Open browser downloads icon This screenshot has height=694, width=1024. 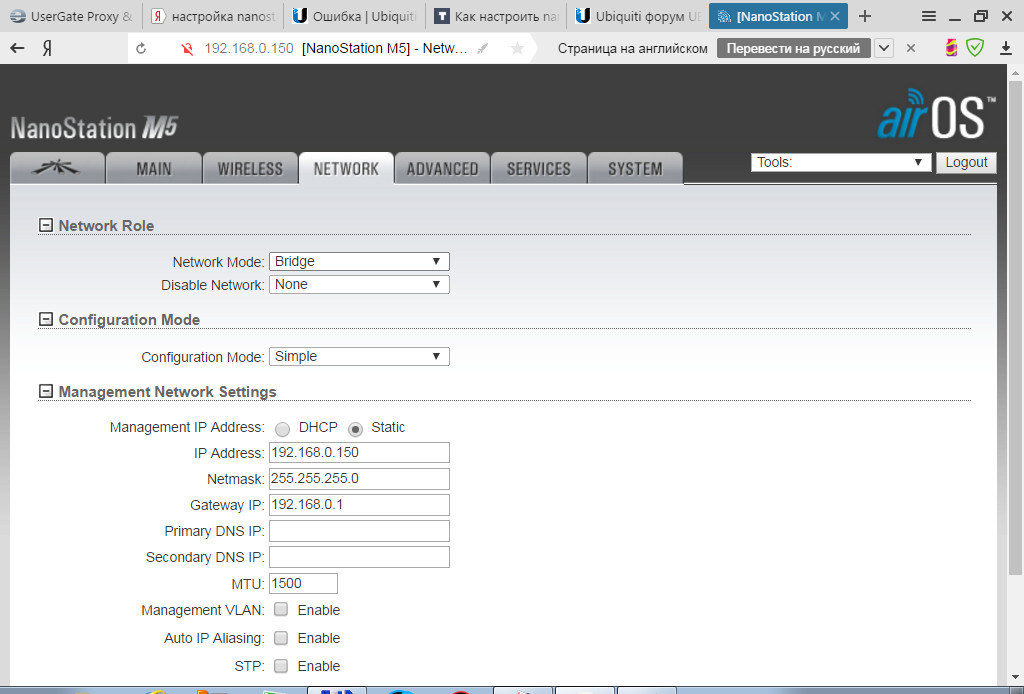point(1006,48)
